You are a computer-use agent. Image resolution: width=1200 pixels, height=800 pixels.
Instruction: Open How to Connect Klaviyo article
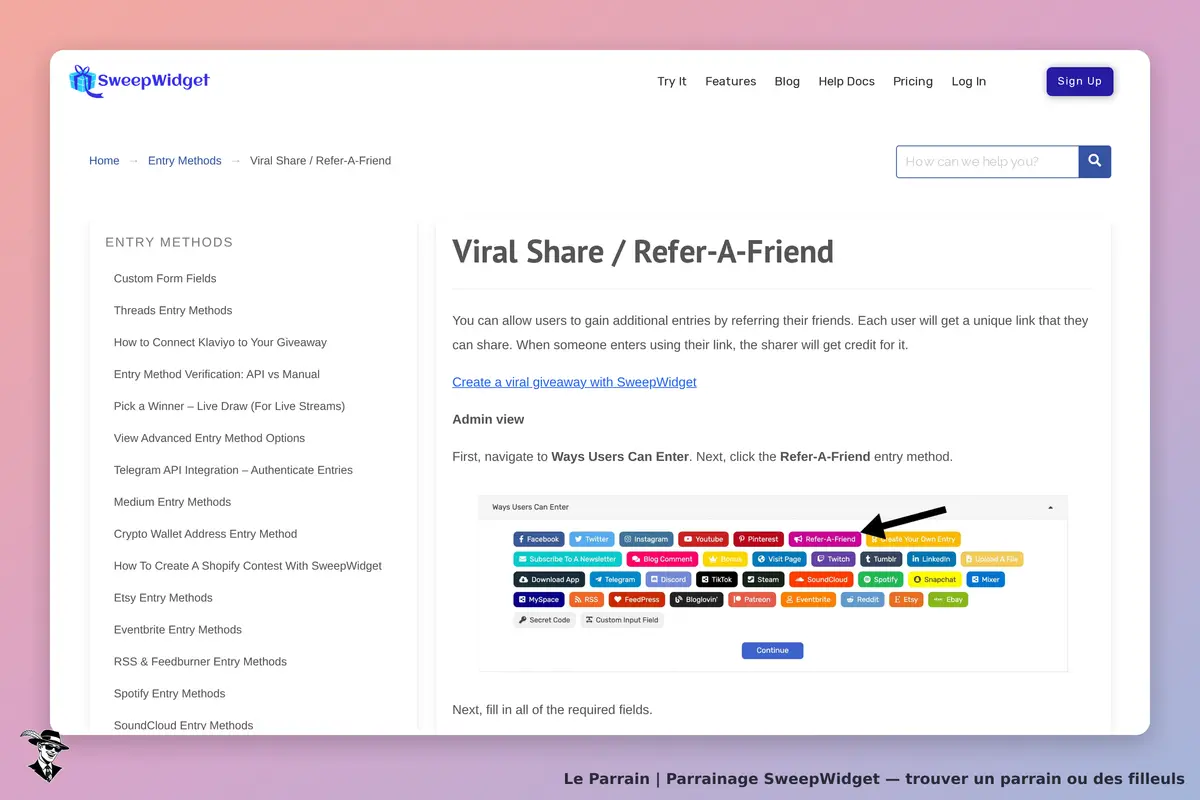(220, 343)
